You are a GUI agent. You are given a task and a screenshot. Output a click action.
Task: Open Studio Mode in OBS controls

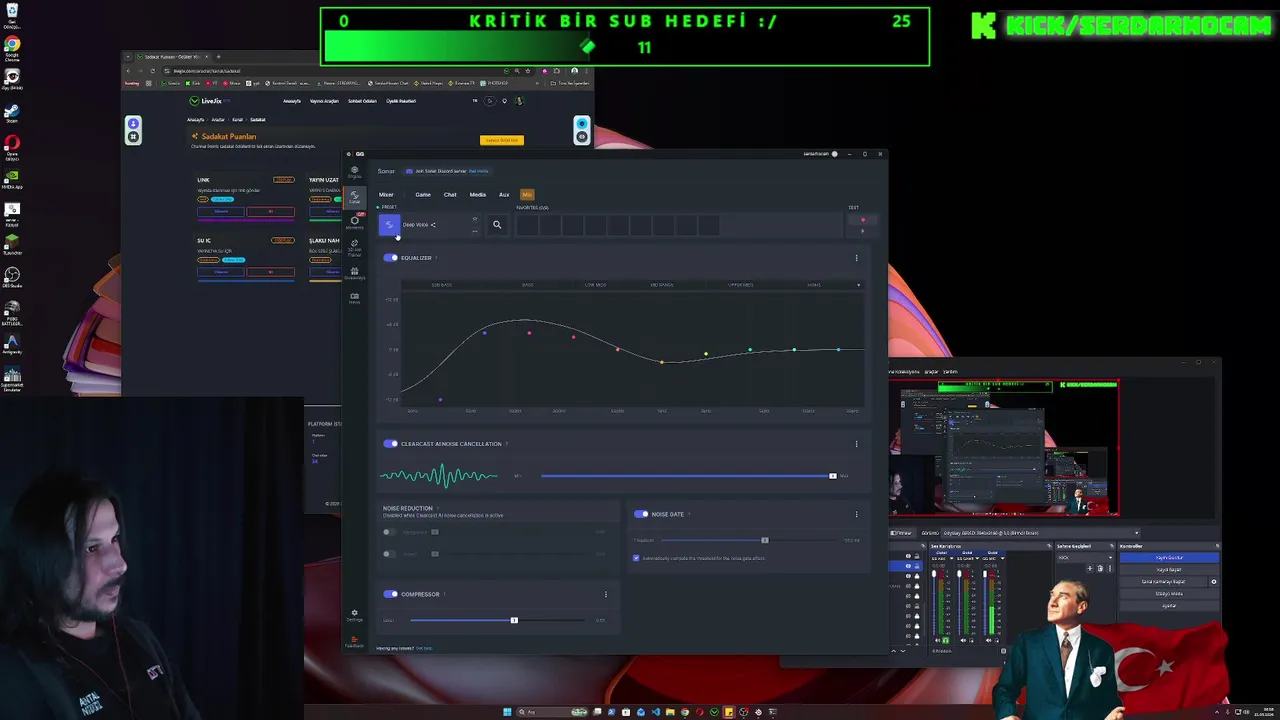coord(1169,594)
